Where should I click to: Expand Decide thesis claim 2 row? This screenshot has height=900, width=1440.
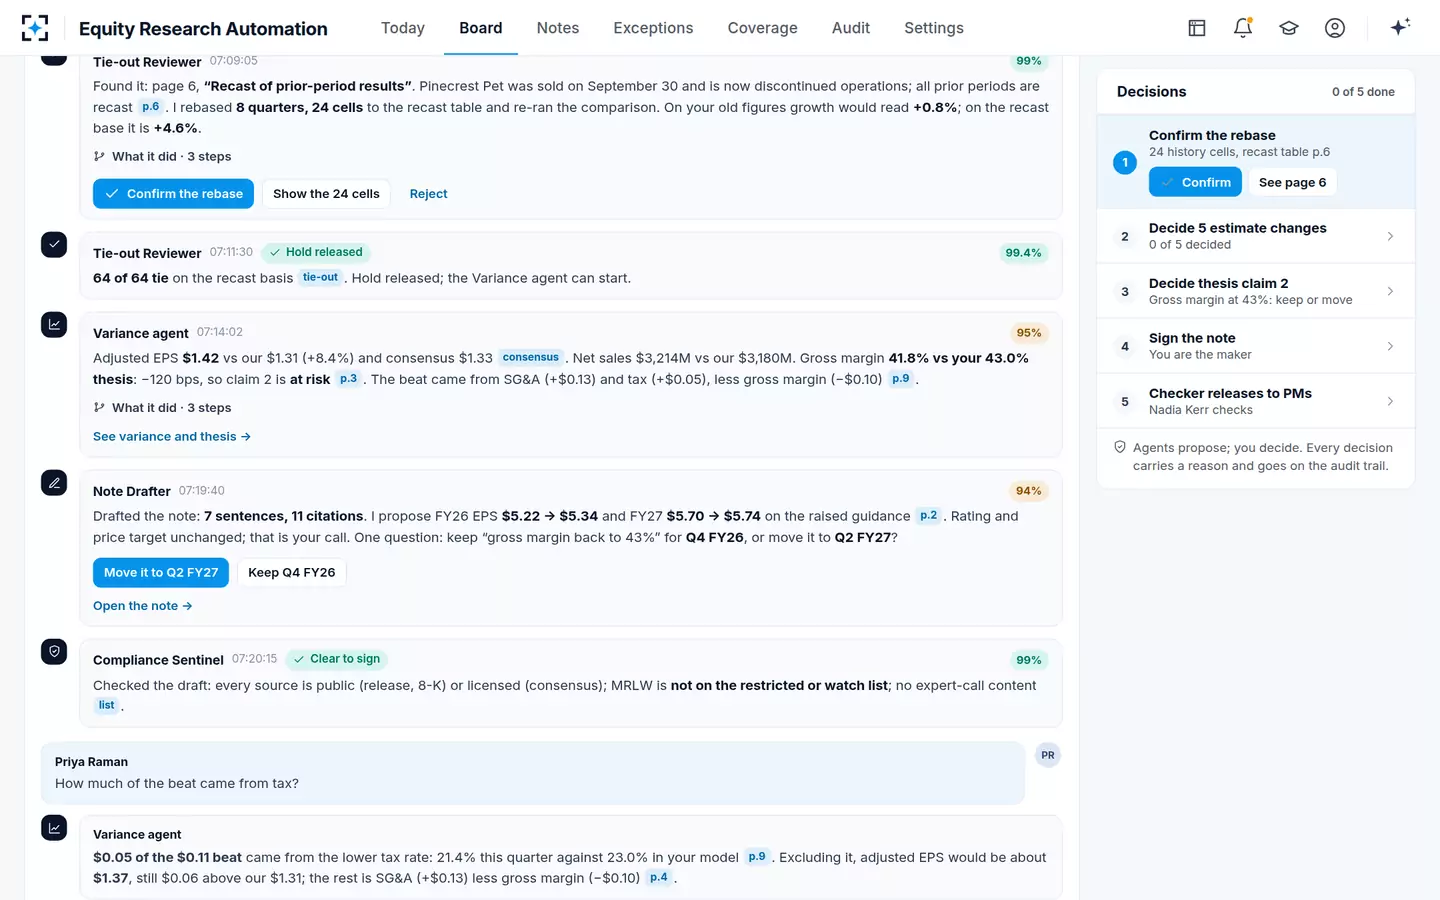click(1256, 291)
